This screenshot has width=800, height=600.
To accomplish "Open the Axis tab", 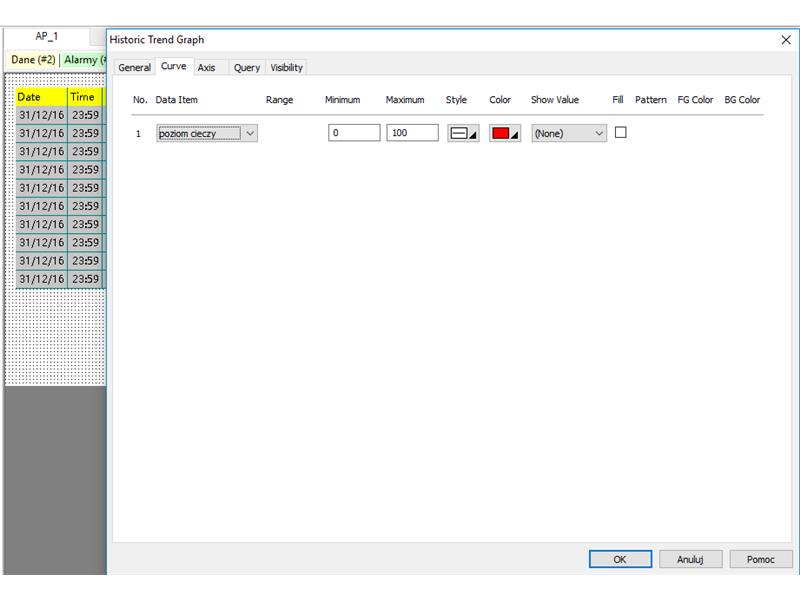I will 207,67.
